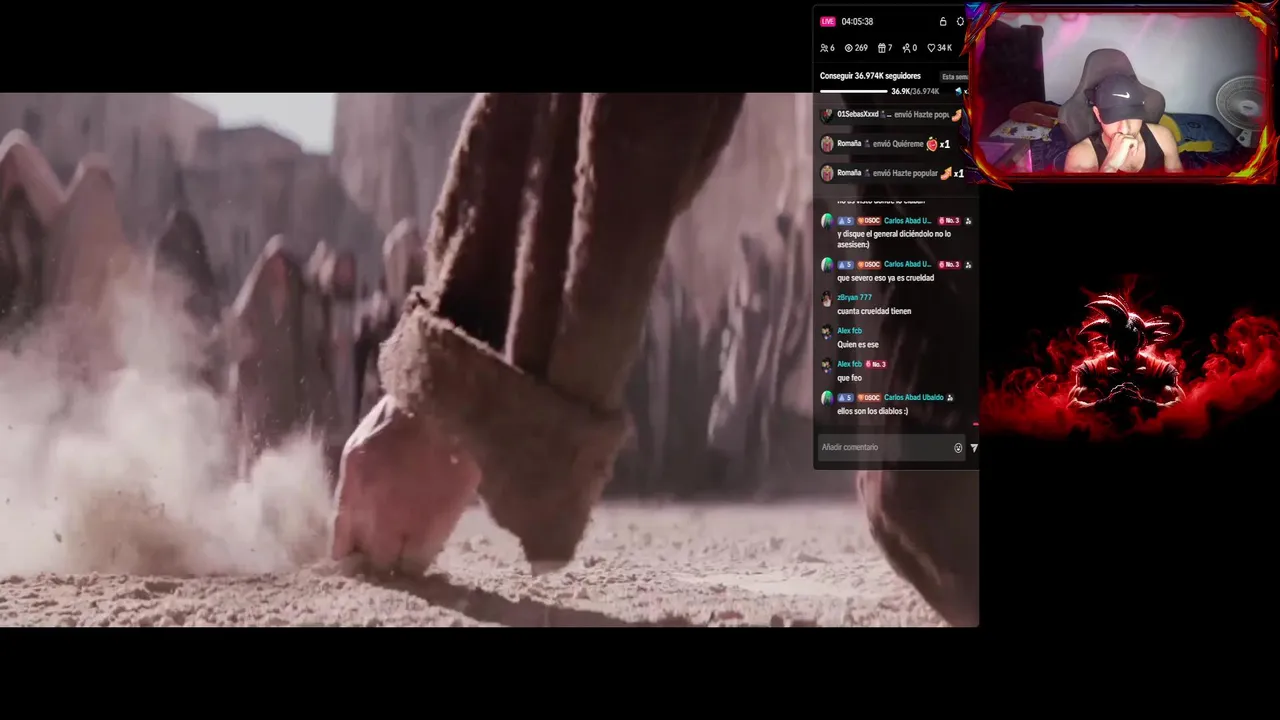Click the '04:05:38' stream timer
This screenshot has height=720, width=1280.
pyautogui.click(x=857, y=21)
